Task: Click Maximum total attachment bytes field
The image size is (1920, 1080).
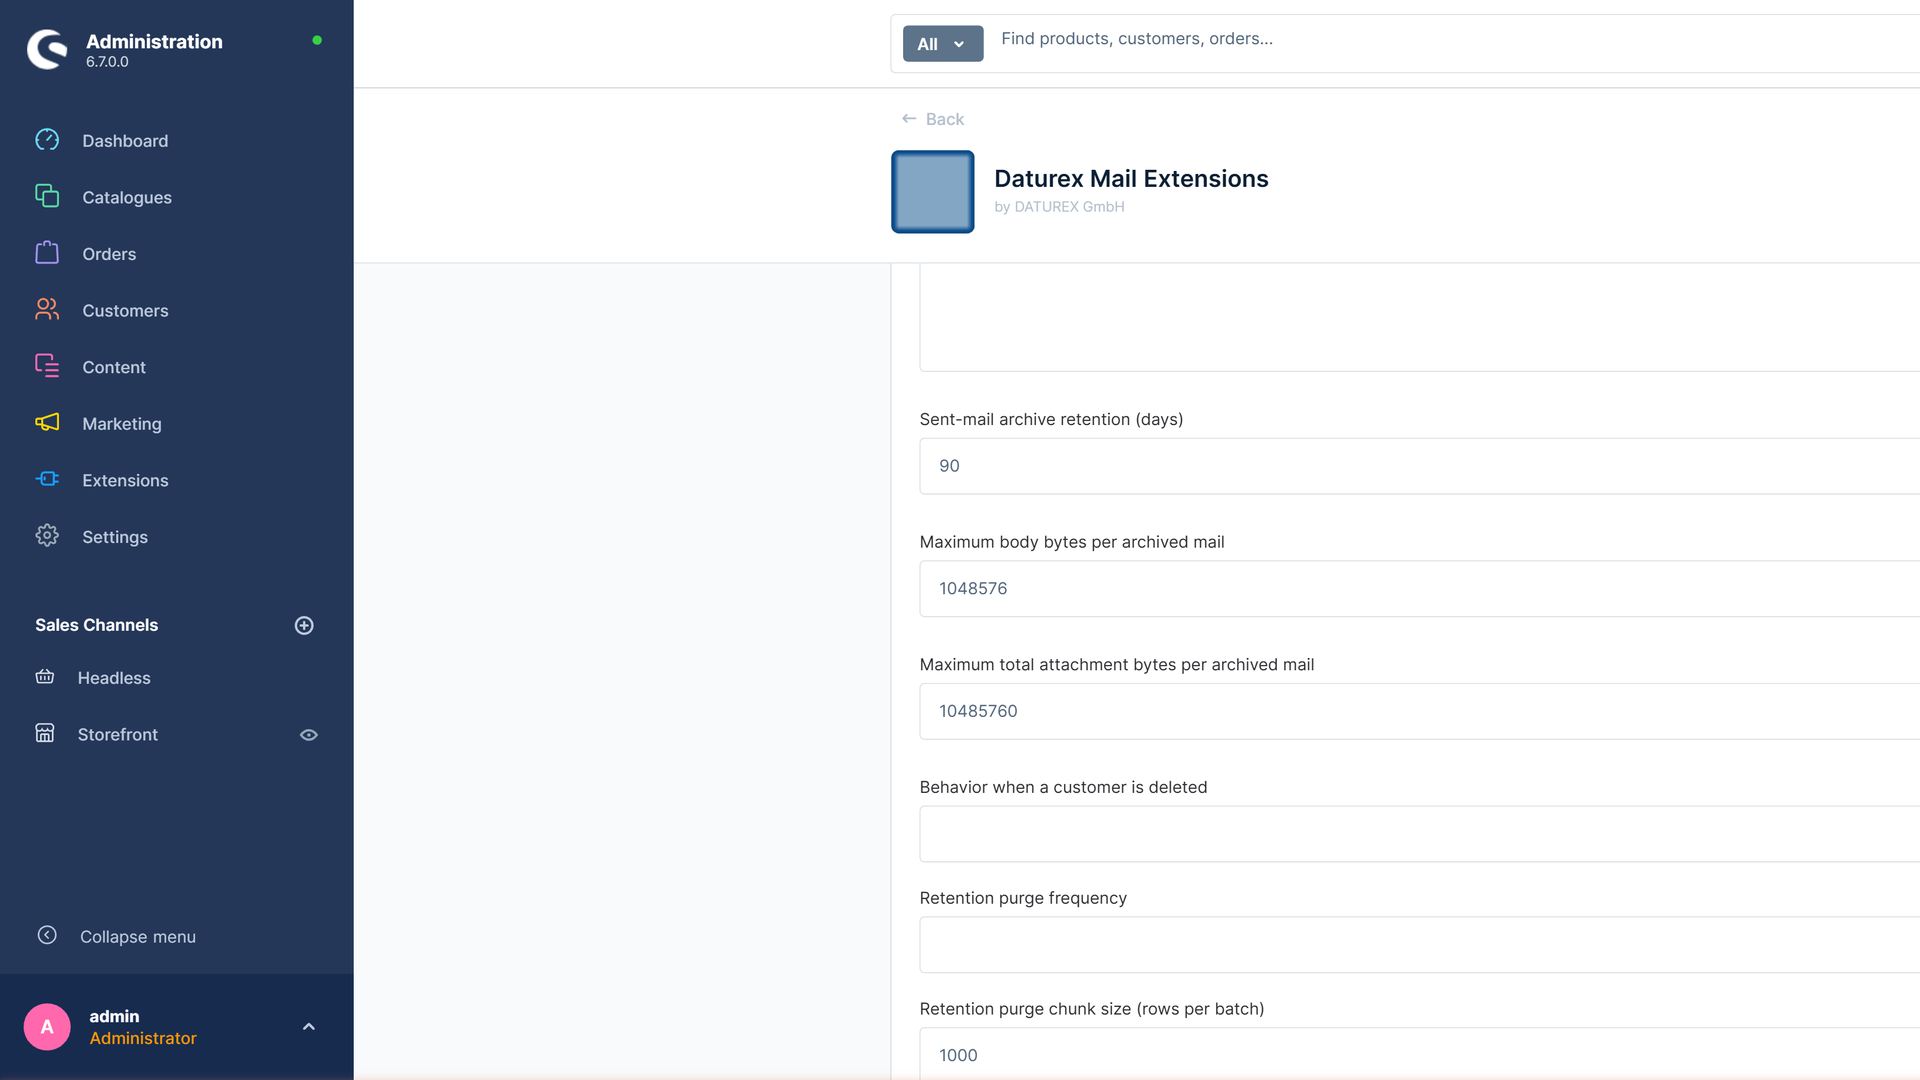Action: click(x=1420, y=711)
